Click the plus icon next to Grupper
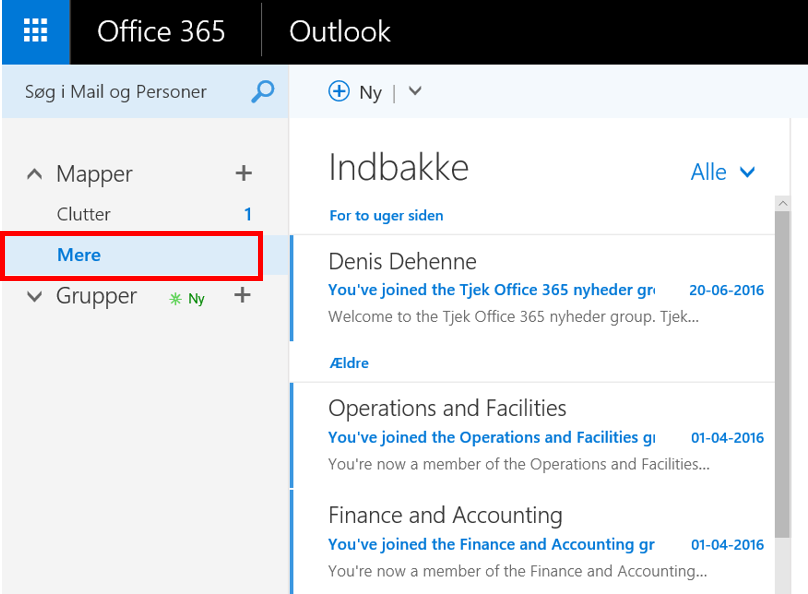 click(x=242, y=296)
